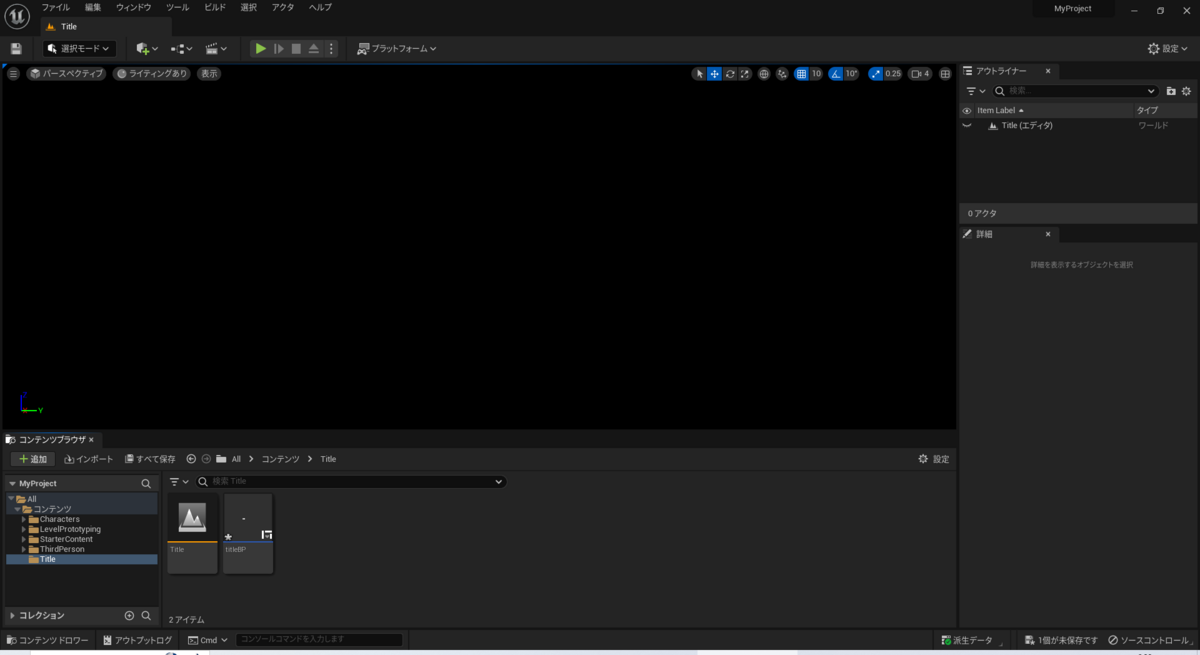Activate the rotate gizmo tool
The height and width of the screenshot is (655, 1200).
[730, 74]
